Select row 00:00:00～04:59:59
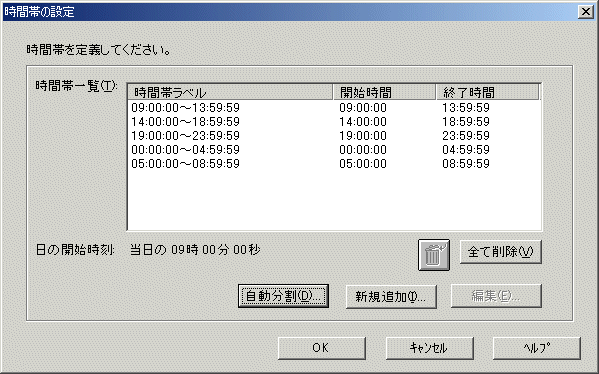 click(334, 150)
